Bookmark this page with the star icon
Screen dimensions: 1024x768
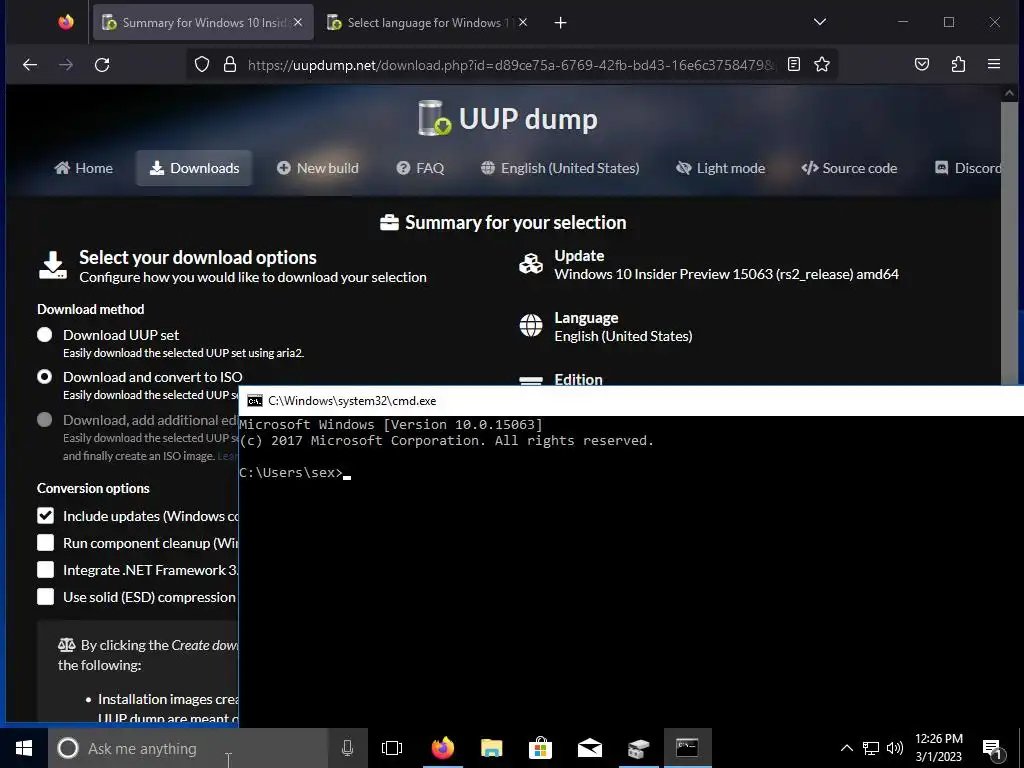(x=822, y=64)
